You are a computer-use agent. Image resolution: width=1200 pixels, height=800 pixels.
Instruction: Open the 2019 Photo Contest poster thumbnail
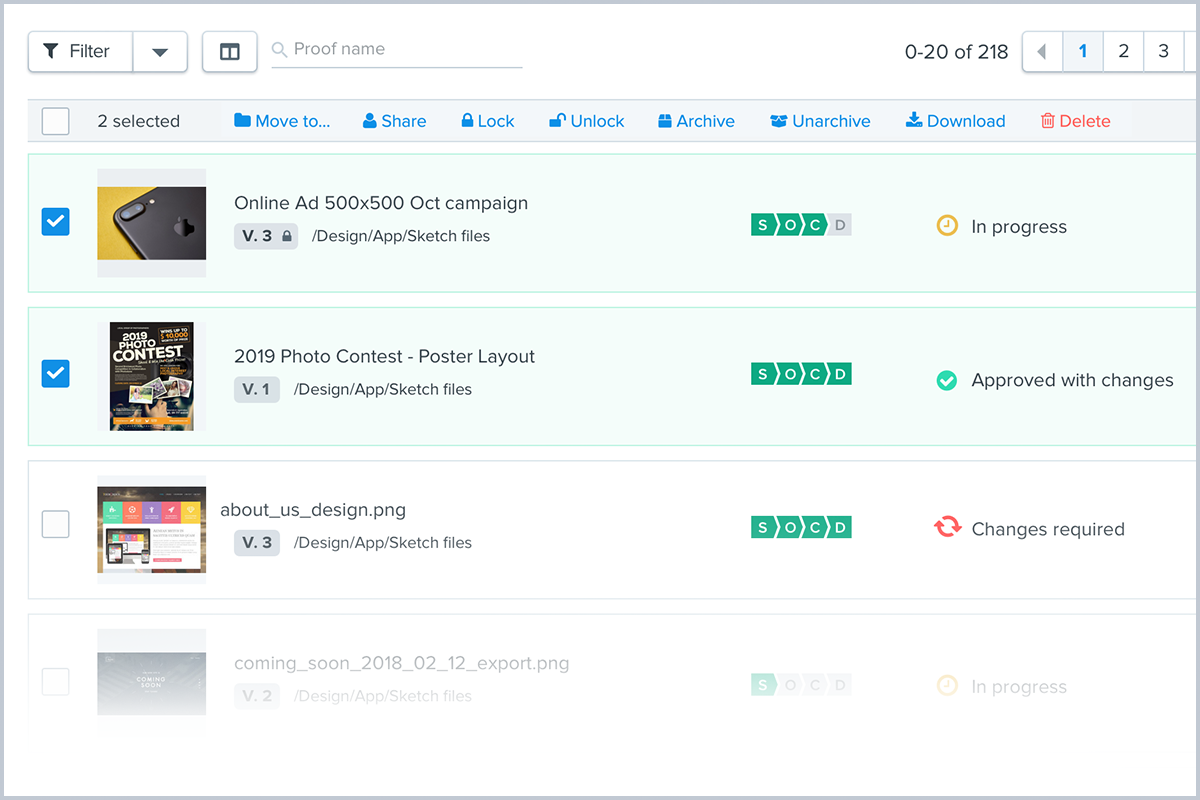(152, 376)
